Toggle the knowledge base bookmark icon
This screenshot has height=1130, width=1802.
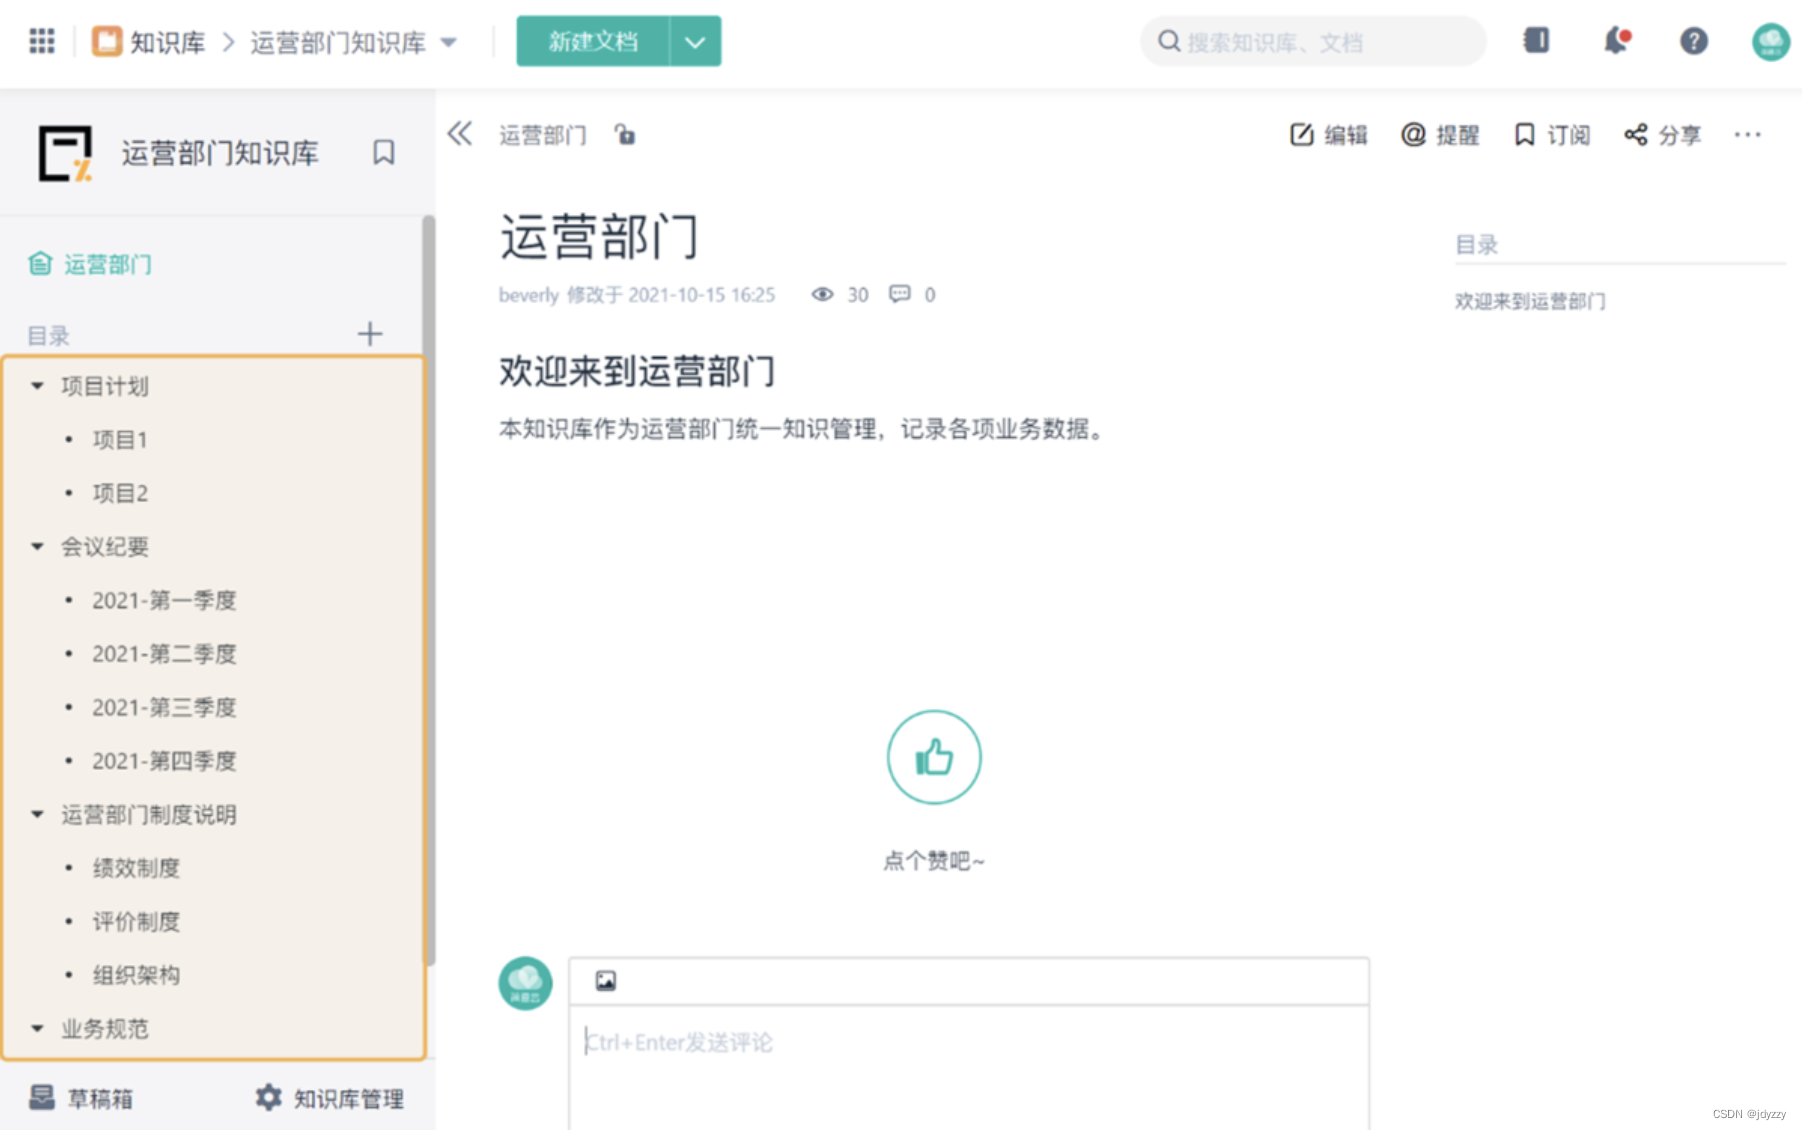tap(384, 153)
